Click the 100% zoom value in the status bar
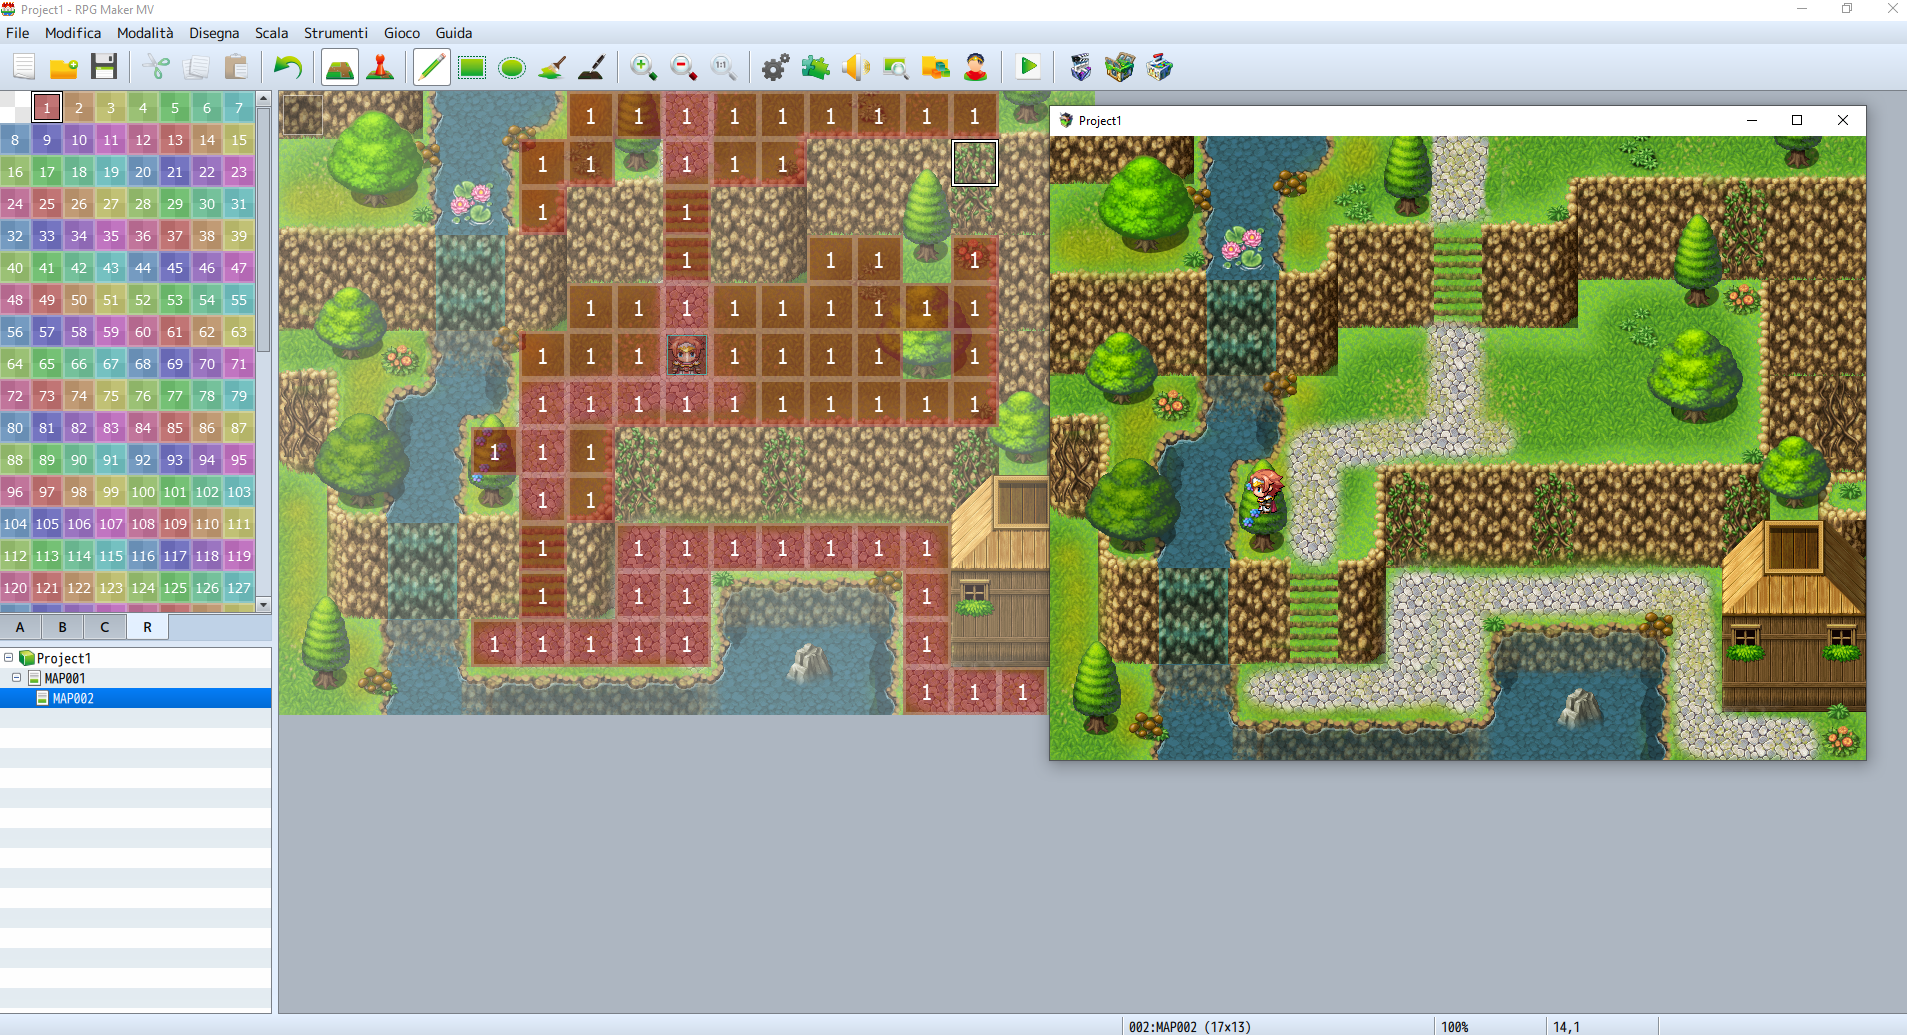 (x=1455, y=1027)
